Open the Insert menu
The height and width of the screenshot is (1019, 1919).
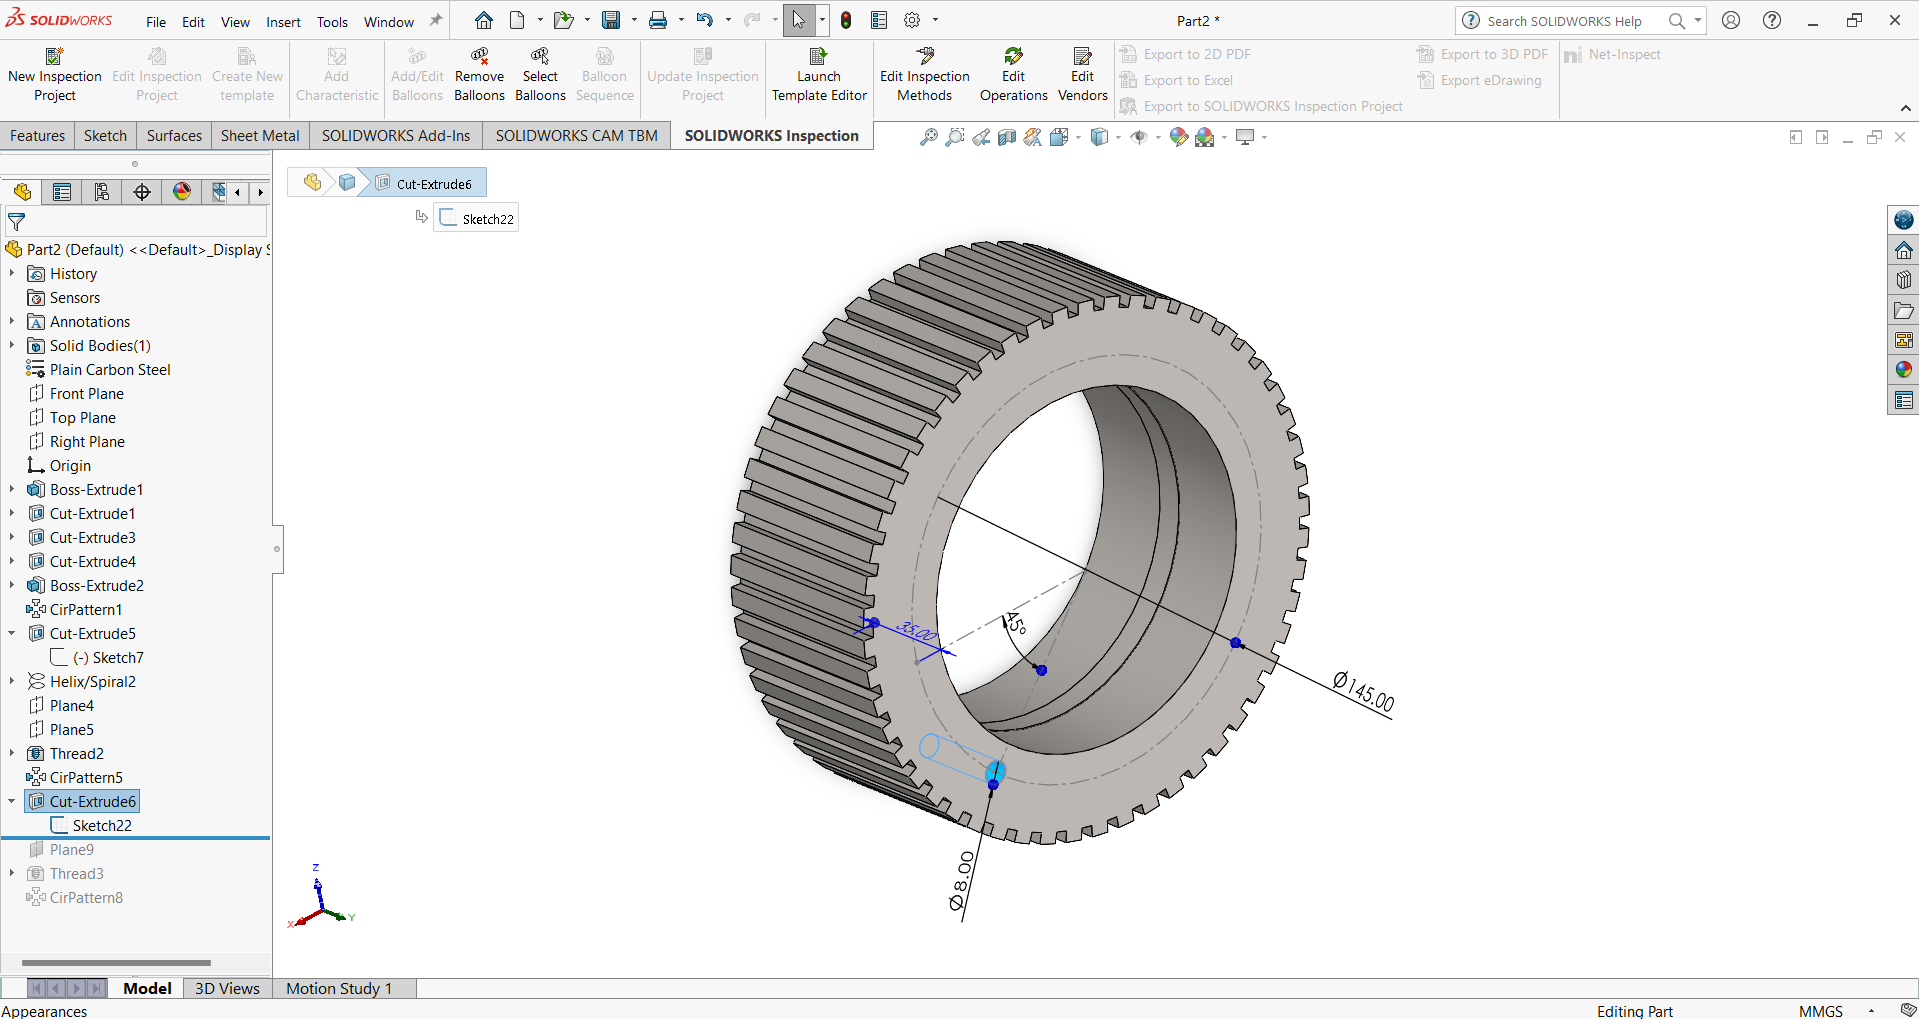283,22
